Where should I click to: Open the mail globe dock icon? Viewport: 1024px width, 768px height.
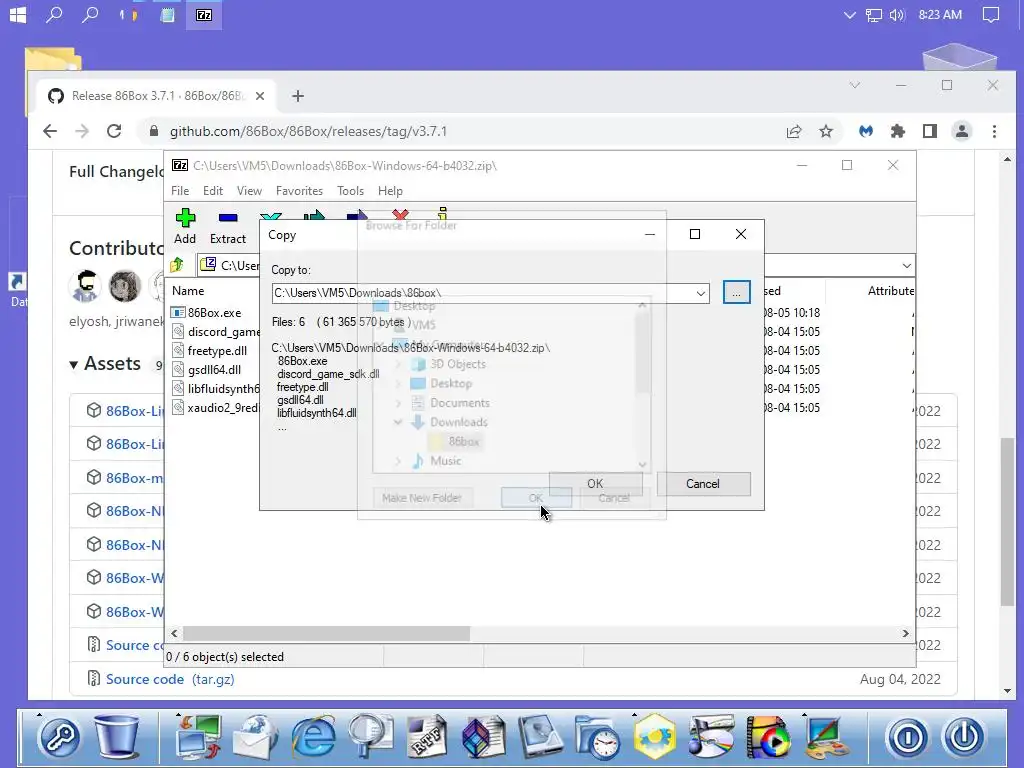tap(255, 736)
